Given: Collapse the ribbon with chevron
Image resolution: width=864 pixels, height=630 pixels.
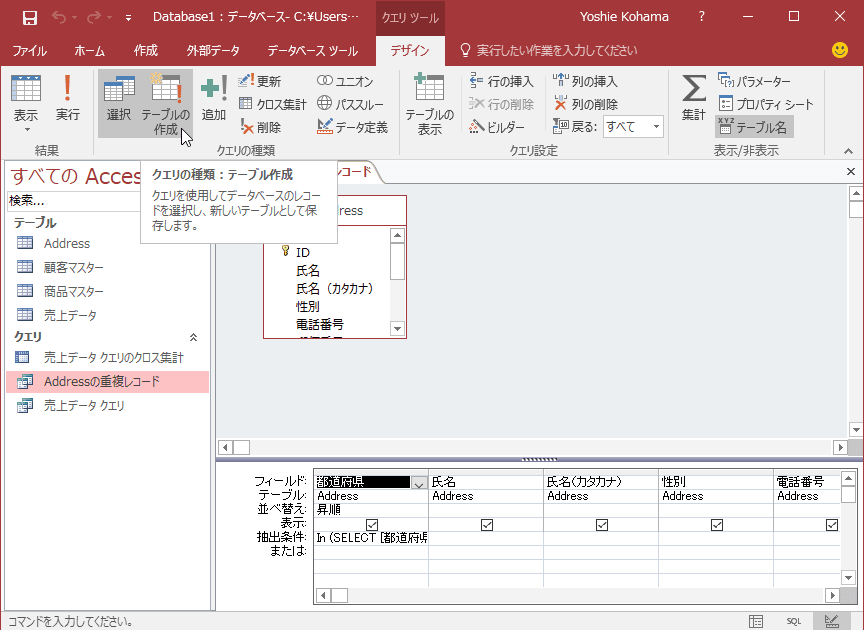Looking at the screenshot, I should click(x=848, y=151).
